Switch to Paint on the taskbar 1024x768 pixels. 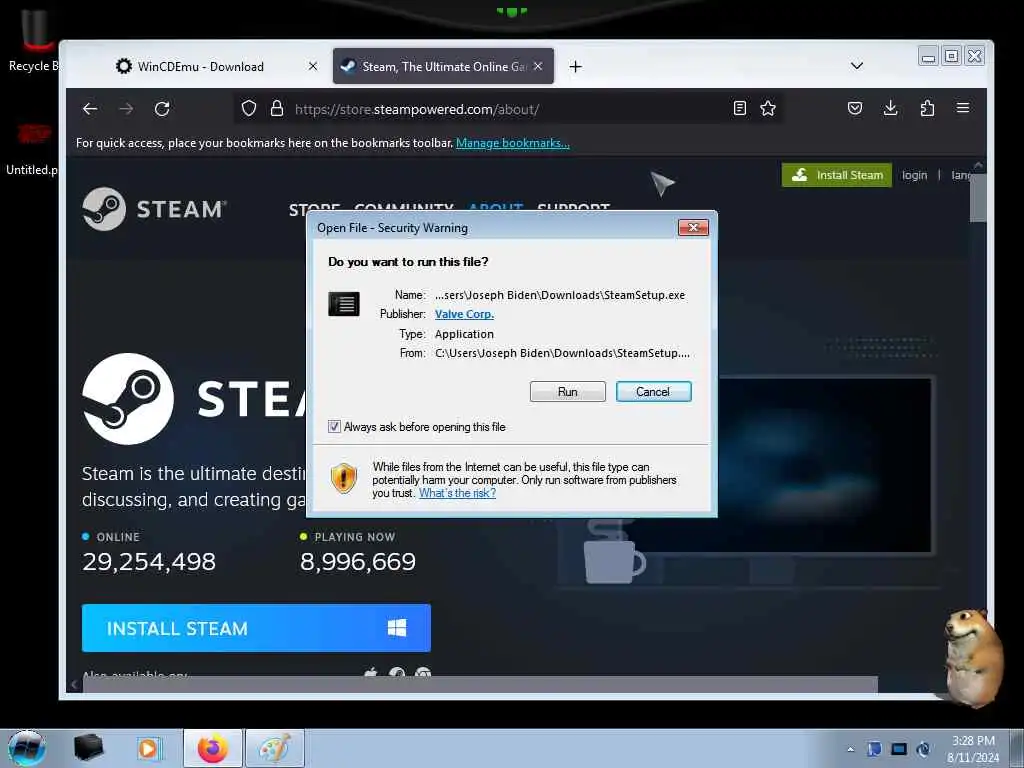275,748
